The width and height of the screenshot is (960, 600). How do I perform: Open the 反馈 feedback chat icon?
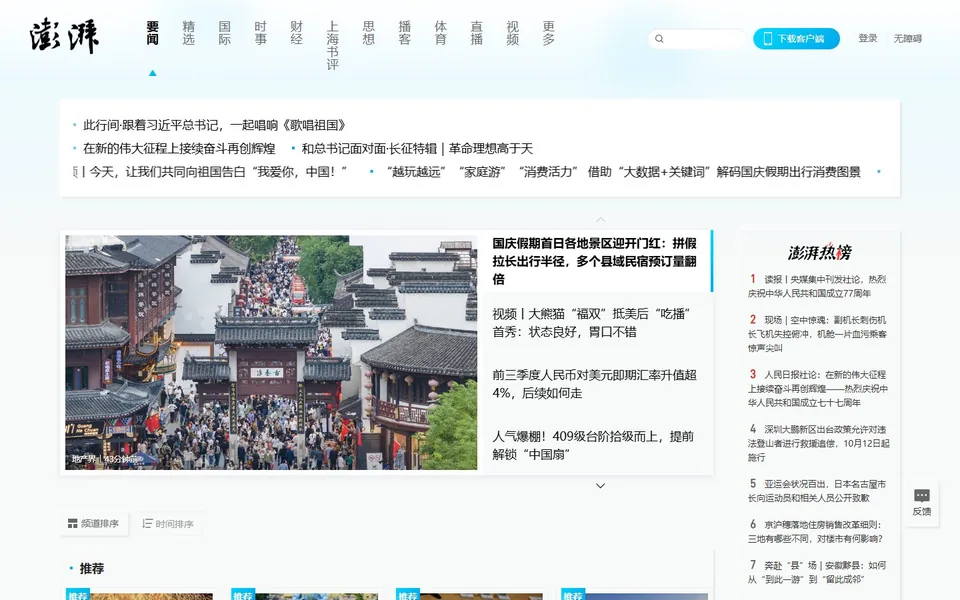(921, 495)
